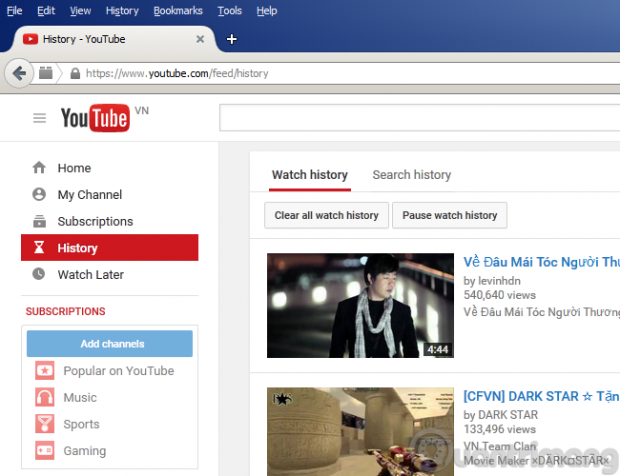Click the YouTube search input field
Viewport: 620px width, 476px height.
420,117
